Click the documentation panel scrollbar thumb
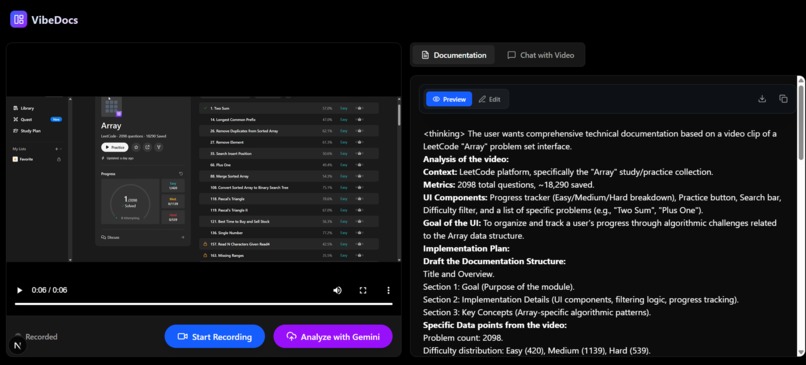Screen dimensions: 806x365 (800, 122)
